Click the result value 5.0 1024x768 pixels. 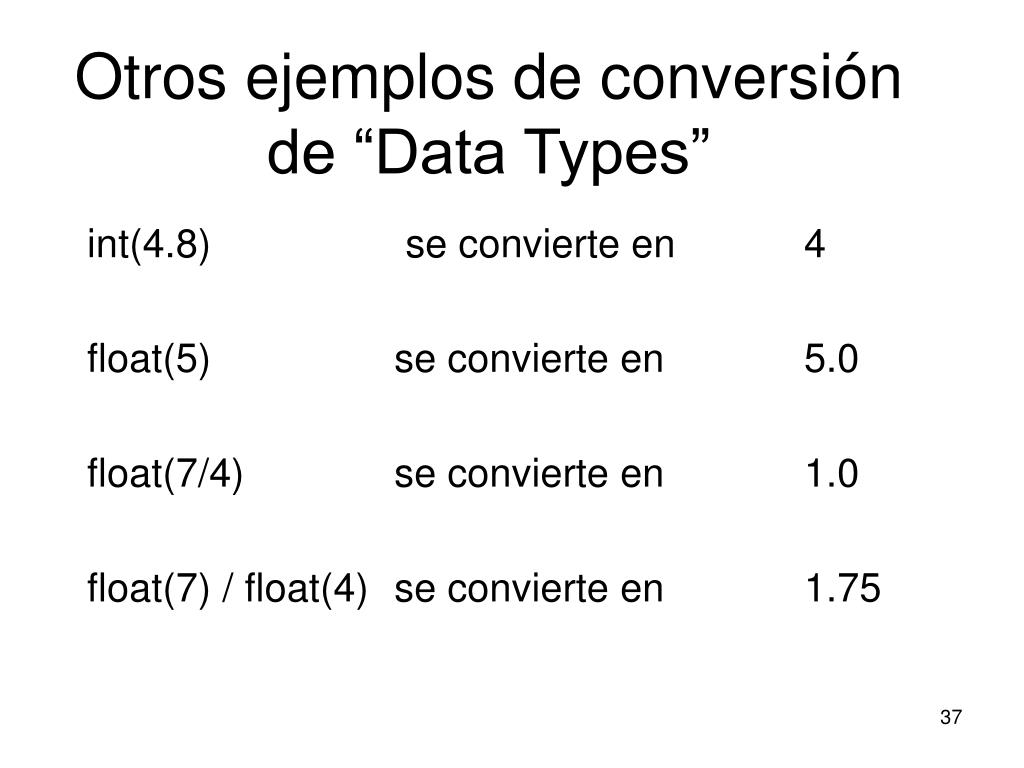(x=831, y=360)
